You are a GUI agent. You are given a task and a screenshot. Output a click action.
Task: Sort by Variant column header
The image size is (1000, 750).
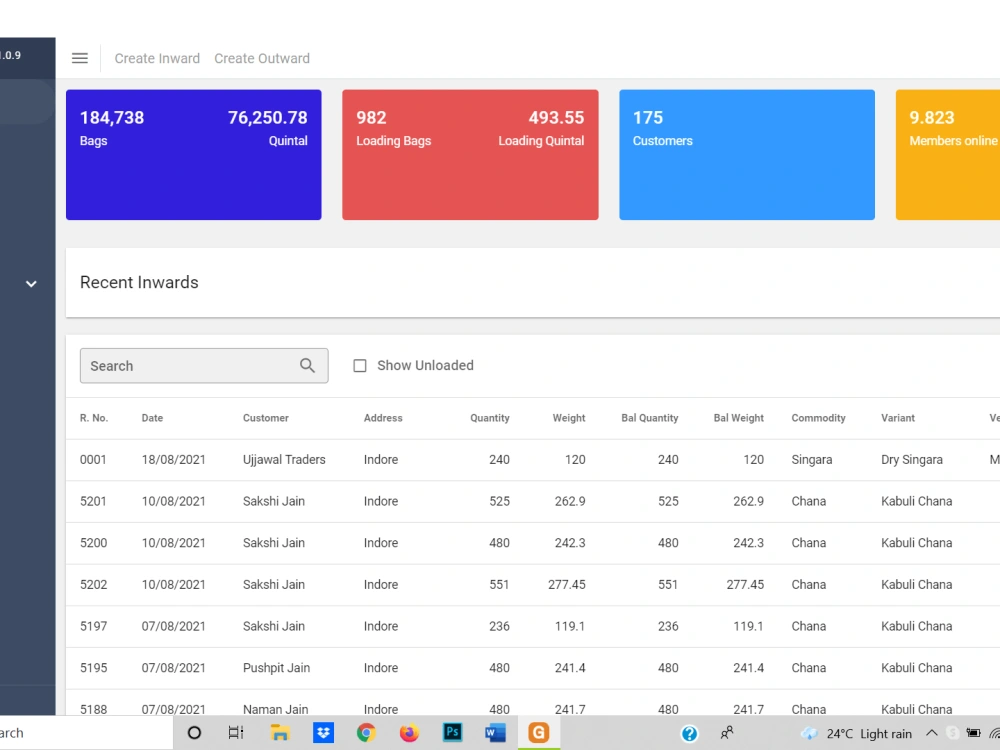coord(898,418)
